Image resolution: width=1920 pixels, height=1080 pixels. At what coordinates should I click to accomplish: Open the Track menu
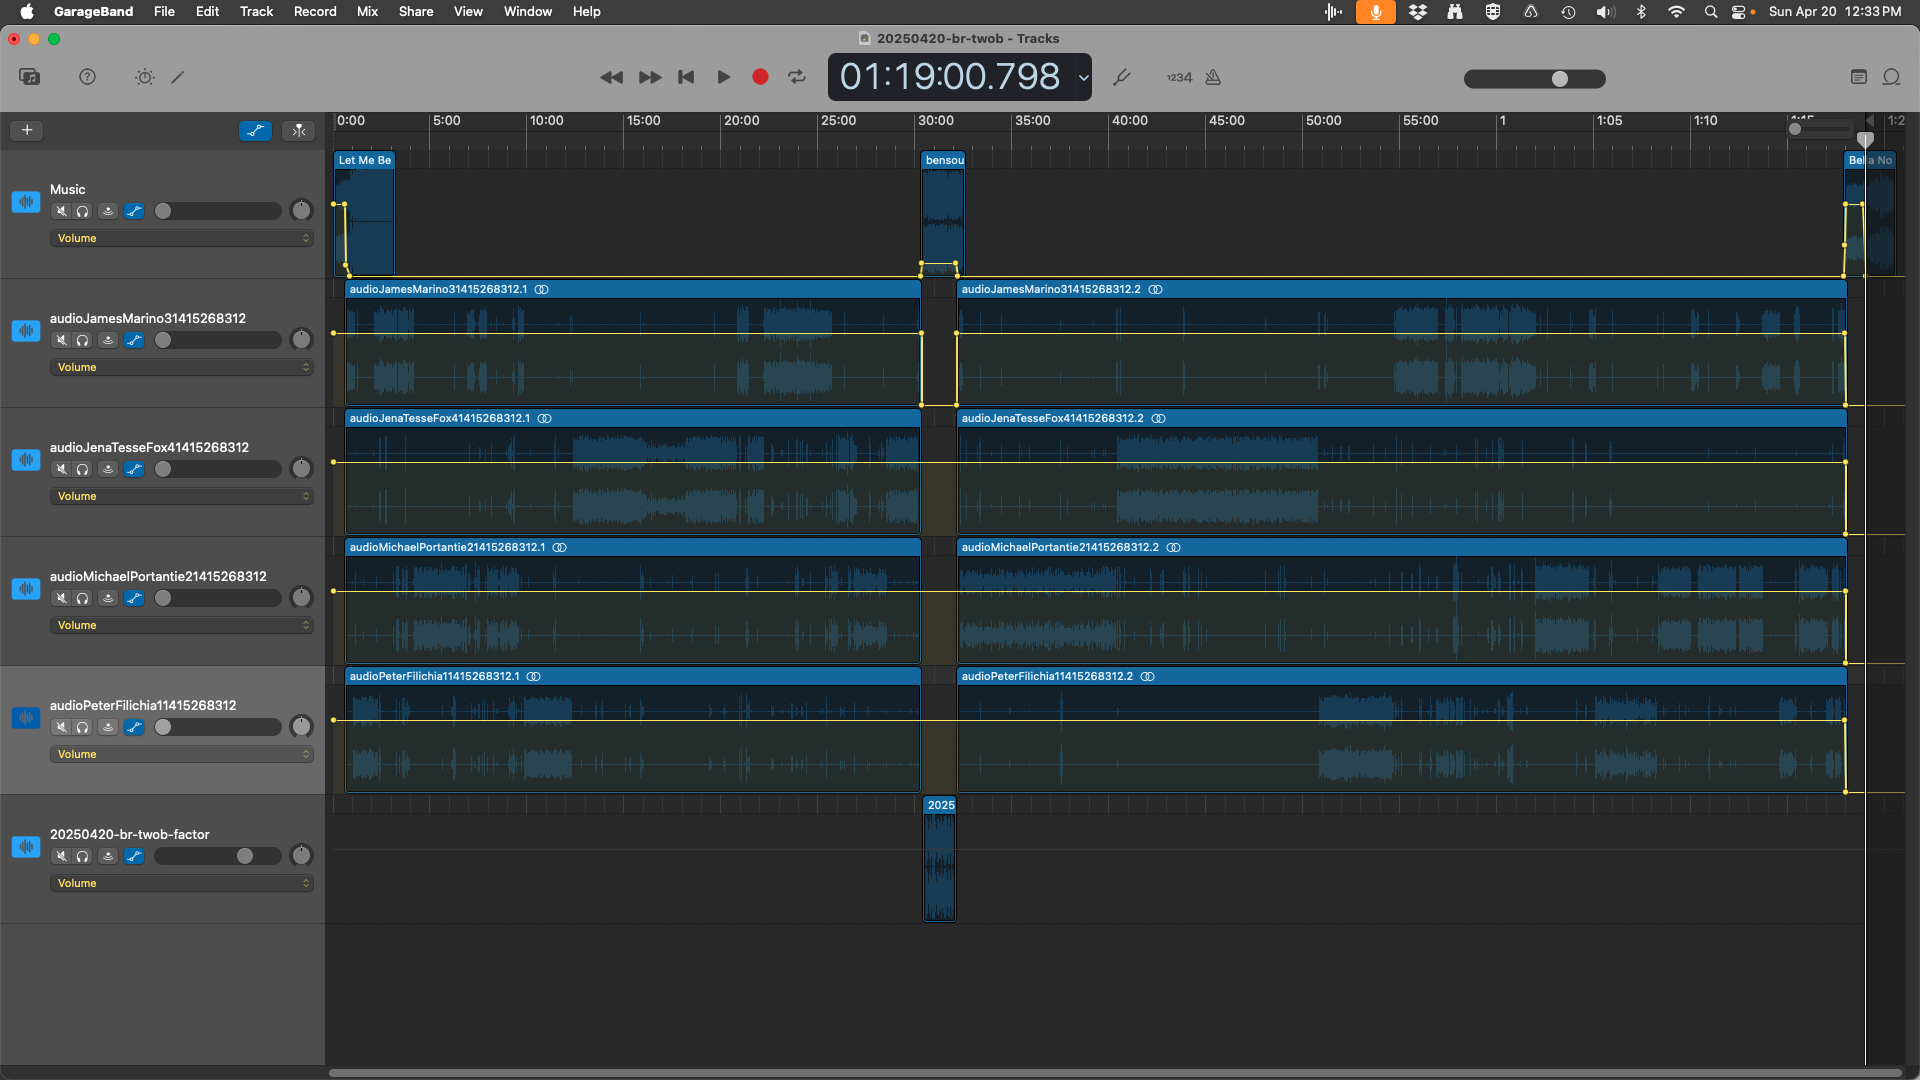tap(256, 11)
